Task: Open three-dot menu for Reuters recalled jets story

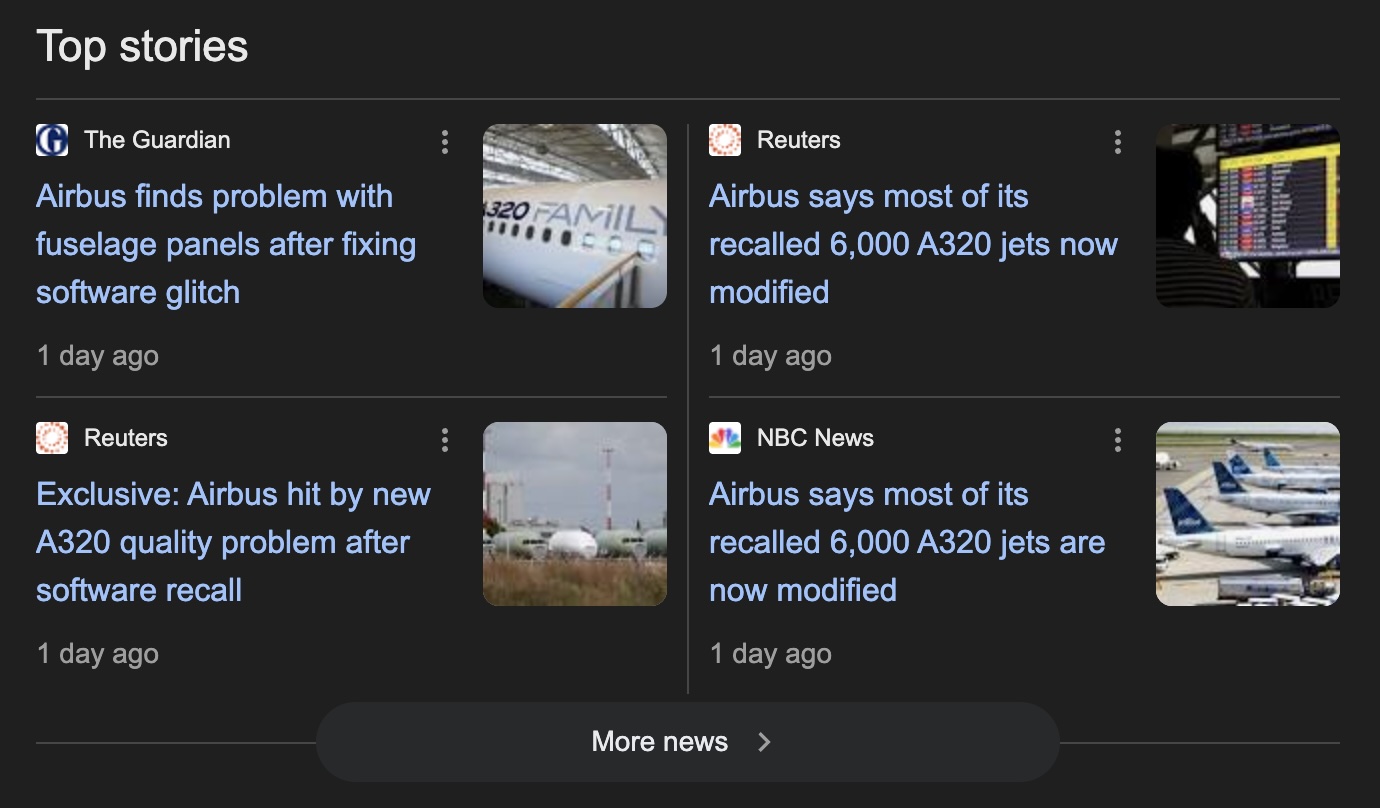Action: pyautogui.click(x=1118, y=142)
